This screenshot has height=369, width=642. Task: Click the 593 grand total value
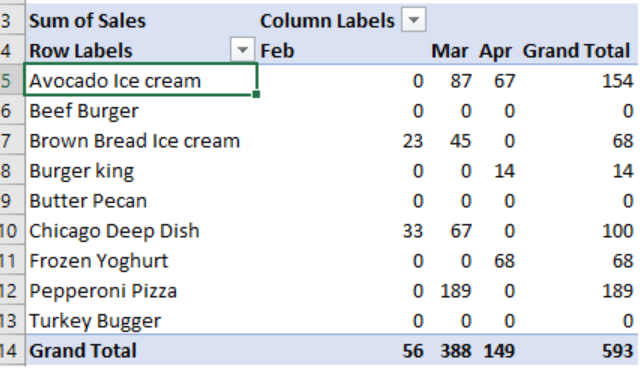tap(617, 351)
